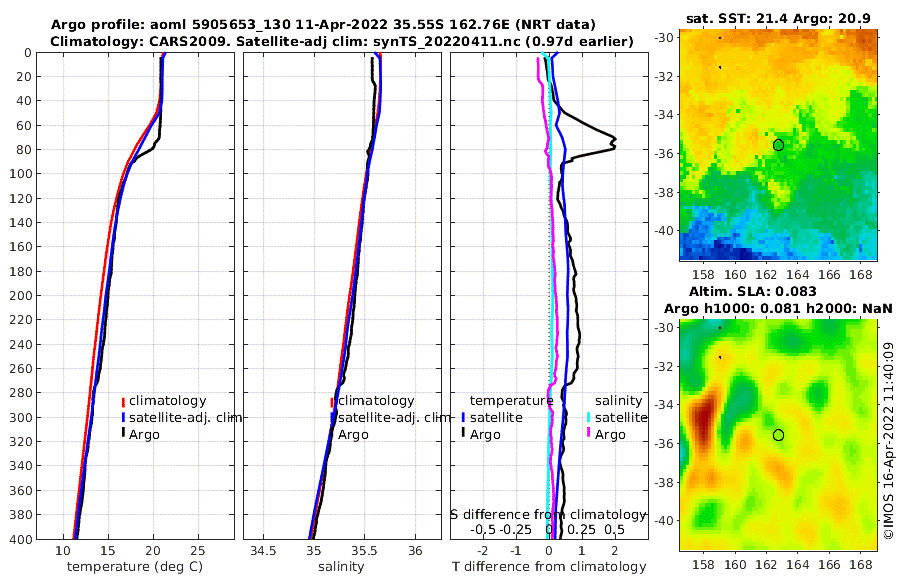
Task: Click the Argo temperature difference peak near 80 depth
Action: (613, 143)
